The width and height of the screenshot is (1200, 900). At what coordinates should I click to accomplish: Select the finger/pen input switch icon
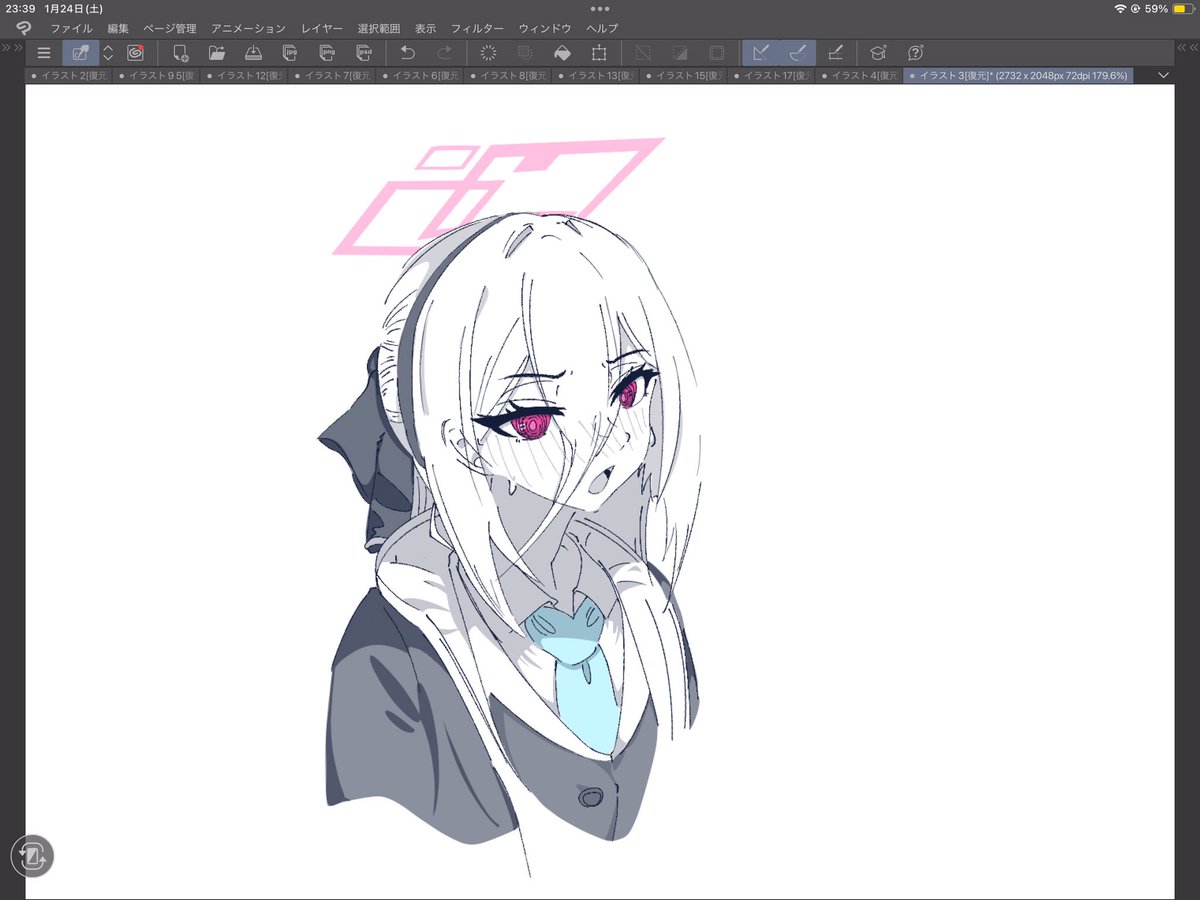point(81,53)
